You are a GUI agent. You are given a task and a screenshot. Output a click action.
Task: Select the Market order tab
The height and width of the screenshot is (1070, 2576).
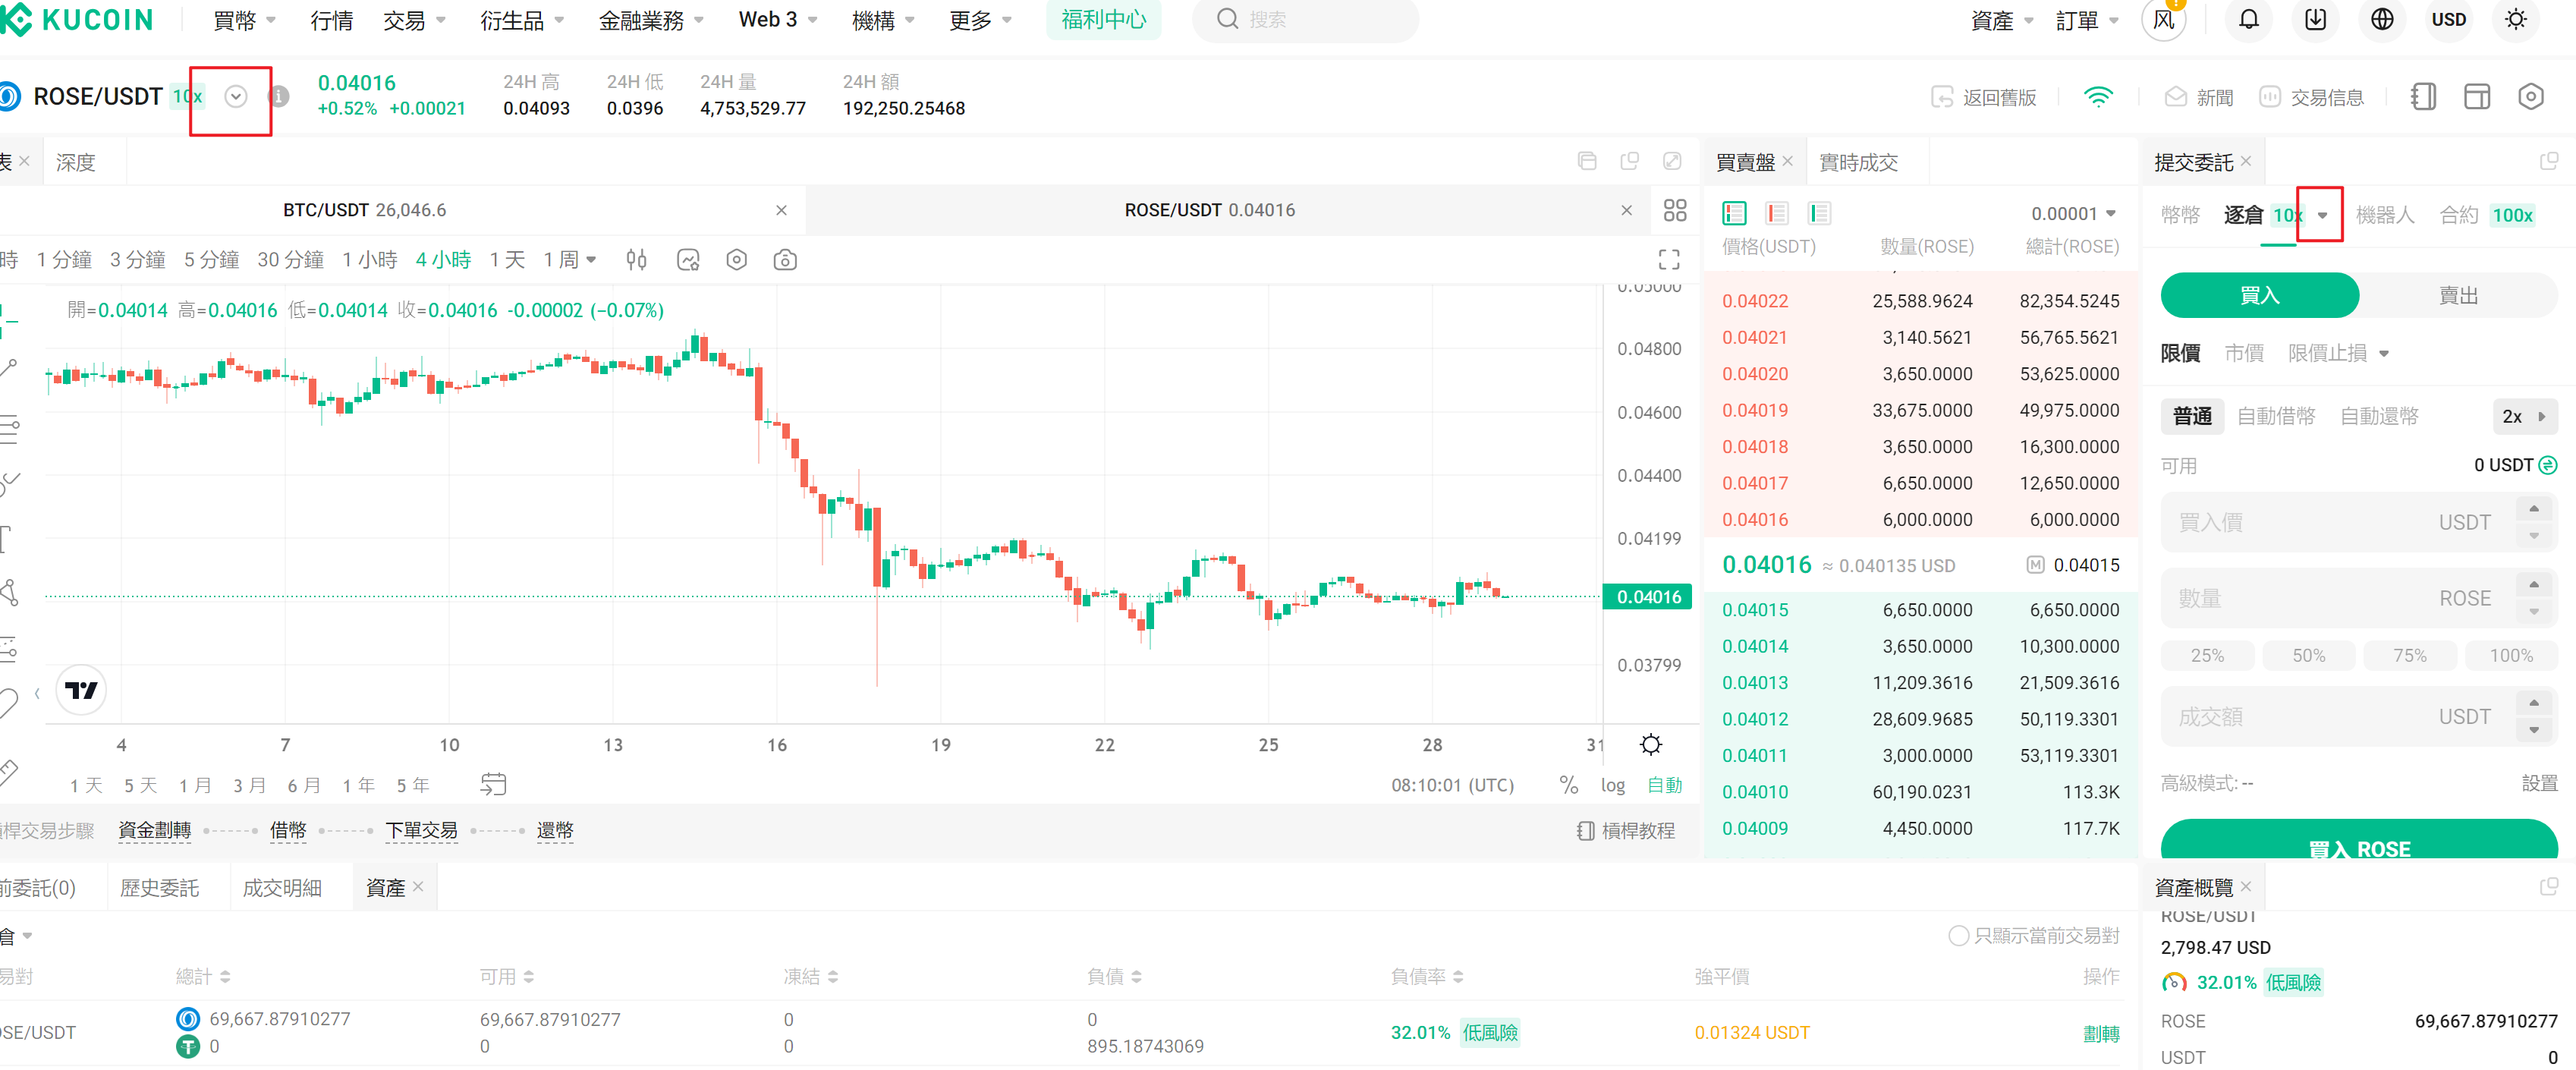[x=2244, y=353]
